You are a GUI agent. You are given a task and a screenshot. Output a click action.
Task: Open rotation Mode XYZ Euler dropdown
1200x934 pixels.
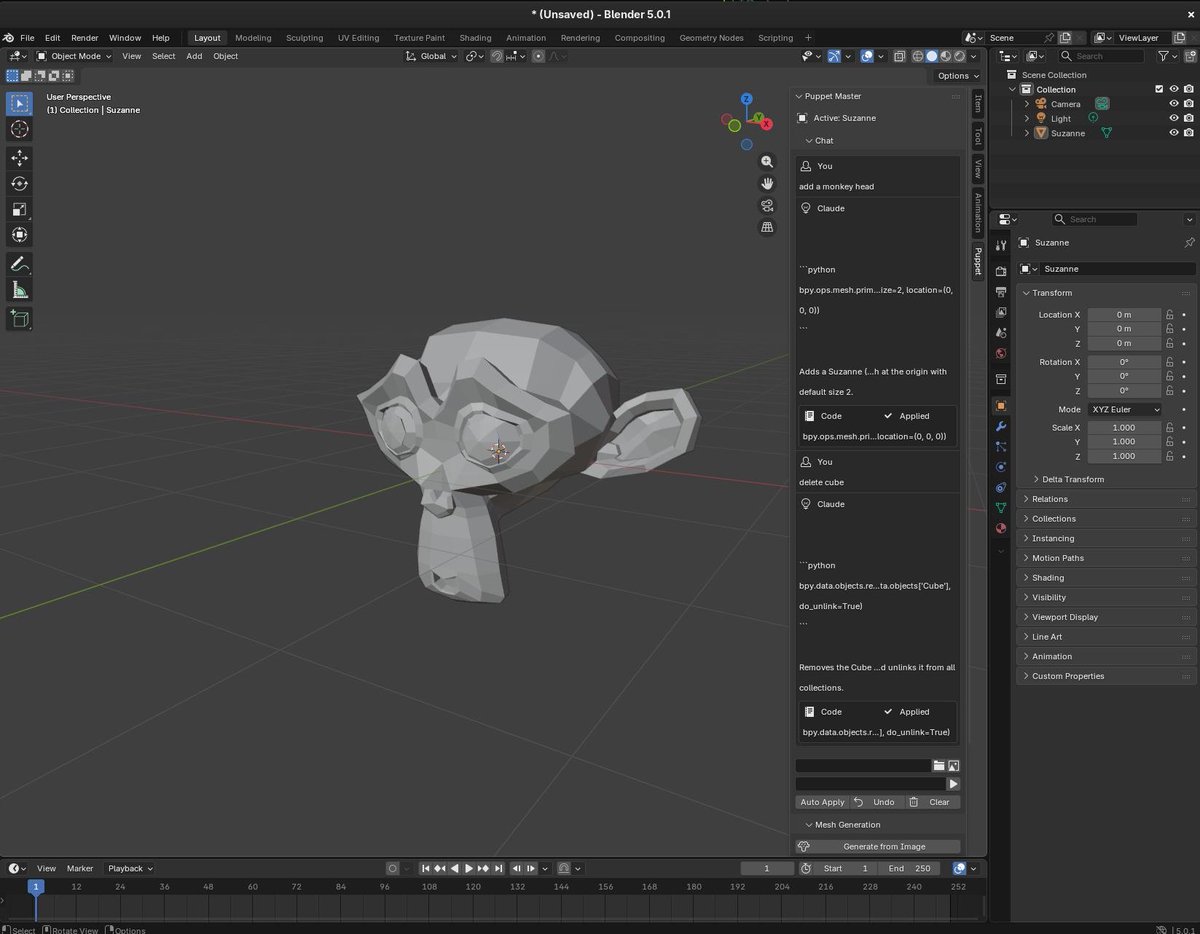click(1124, 409)
